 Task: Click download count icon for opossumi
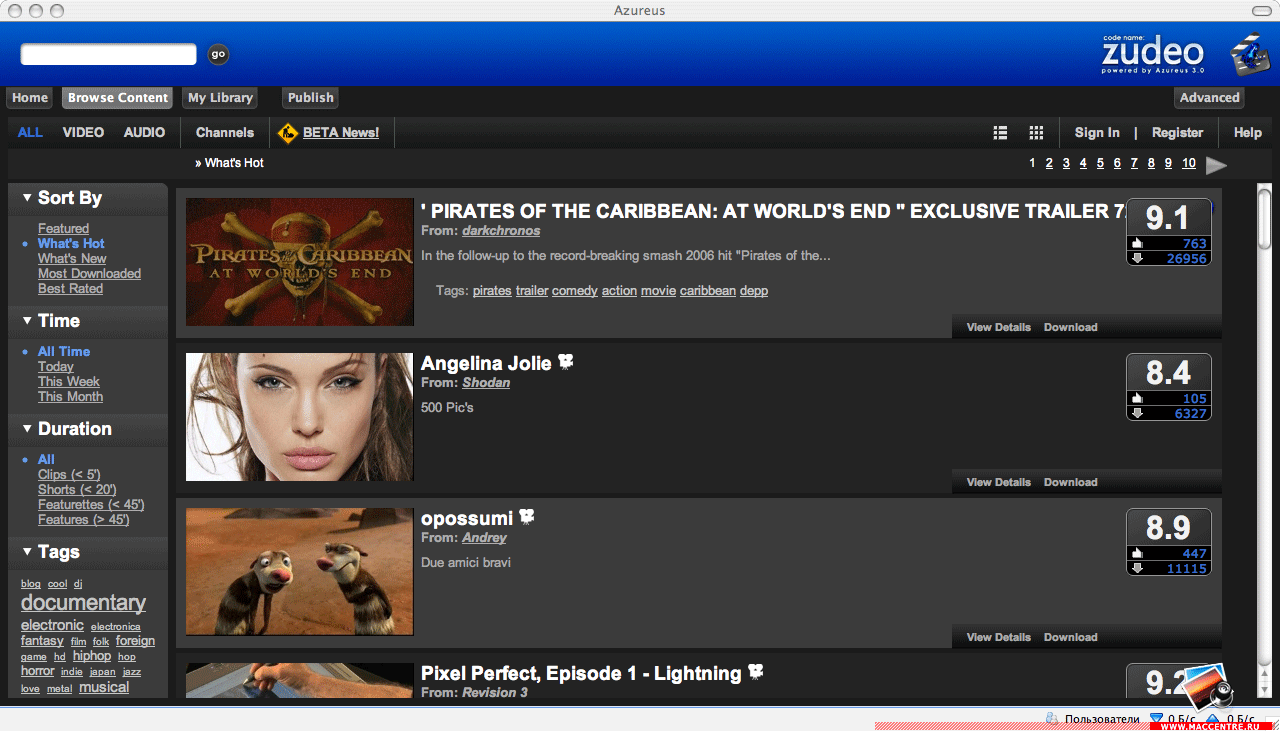point(1137,568)
